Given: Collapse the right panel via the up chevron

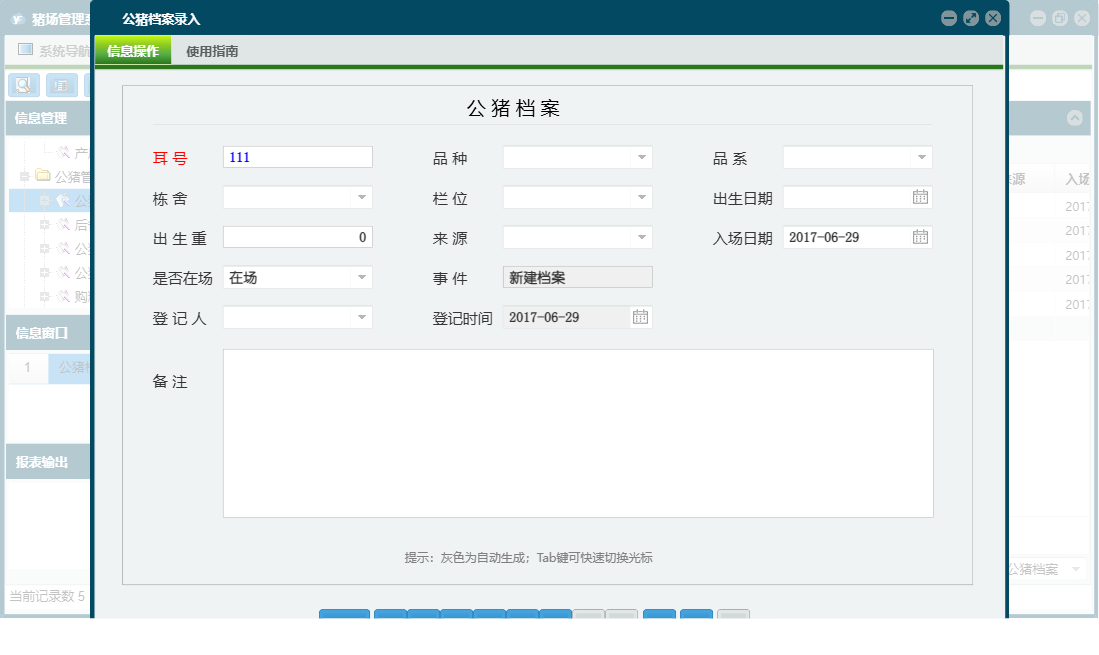Looking at the screenshot, I should tap(1075, 118).
